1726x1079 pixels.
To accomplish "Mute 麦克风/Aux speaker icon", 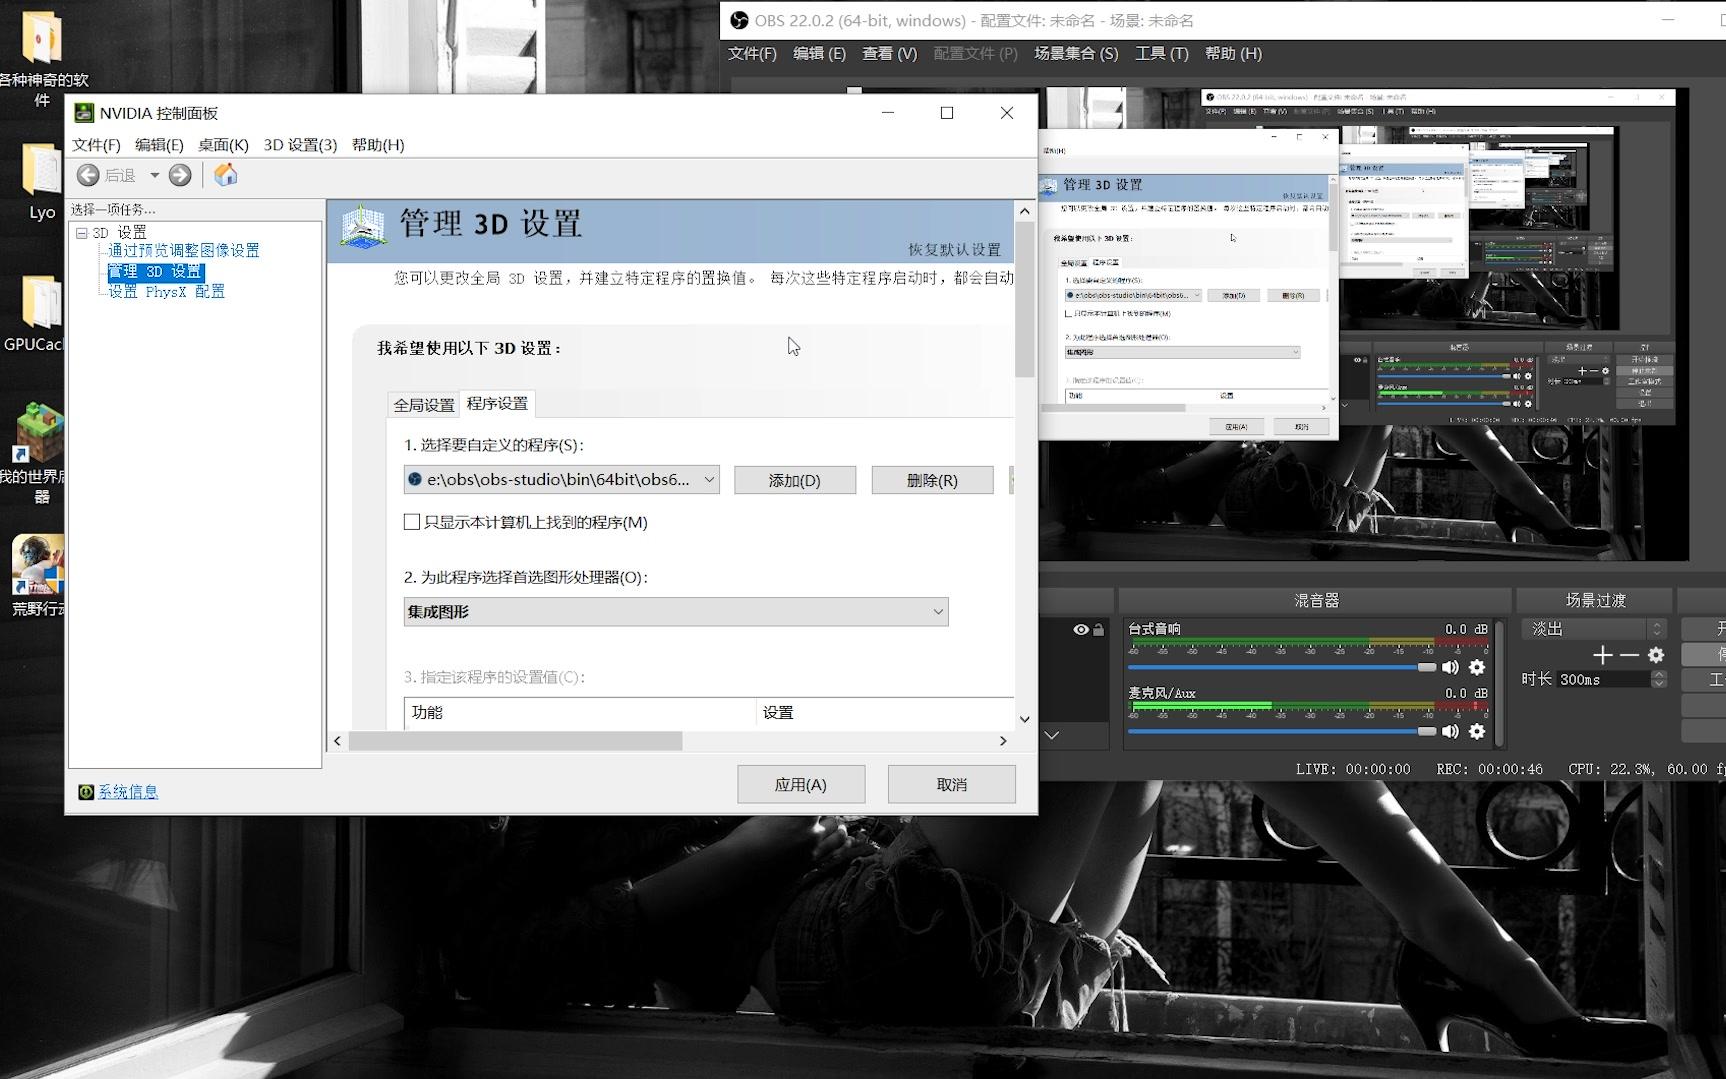I will coord(1451,731).
